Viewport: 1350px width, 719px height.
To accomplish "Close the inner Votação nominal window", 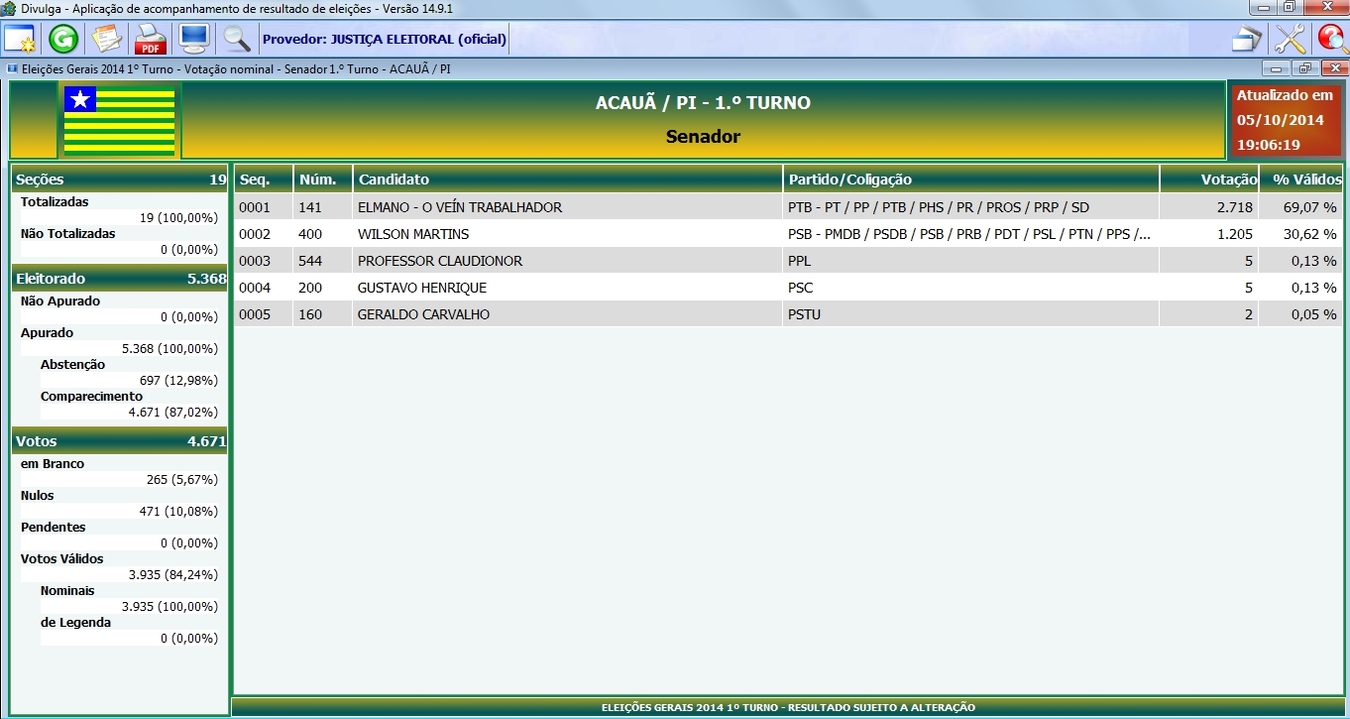I will (x=1334, y=68).
